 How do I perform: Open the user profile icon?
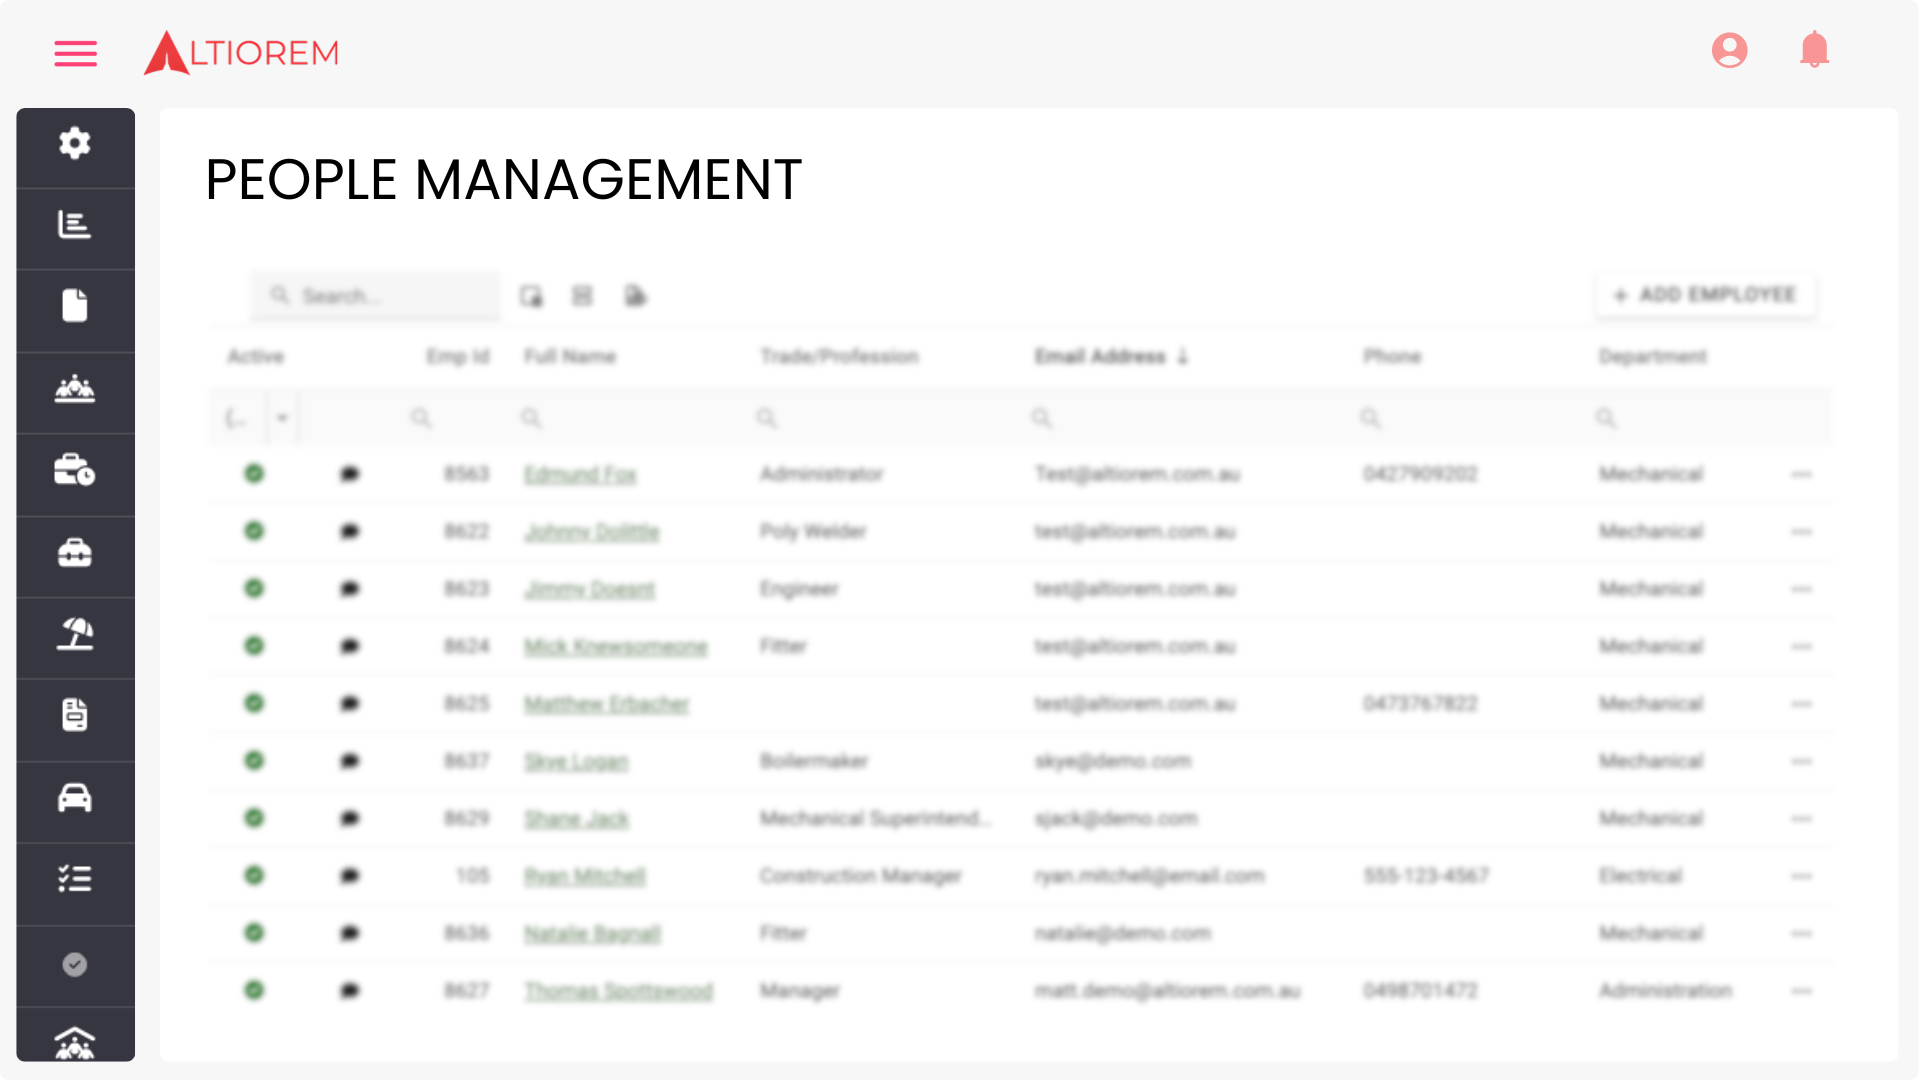[x=1729, y=50]
